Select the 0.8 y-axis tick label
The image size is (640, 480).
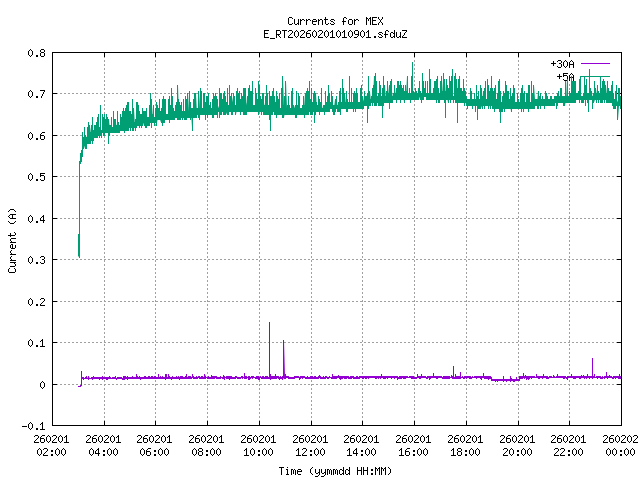(35, 52)
